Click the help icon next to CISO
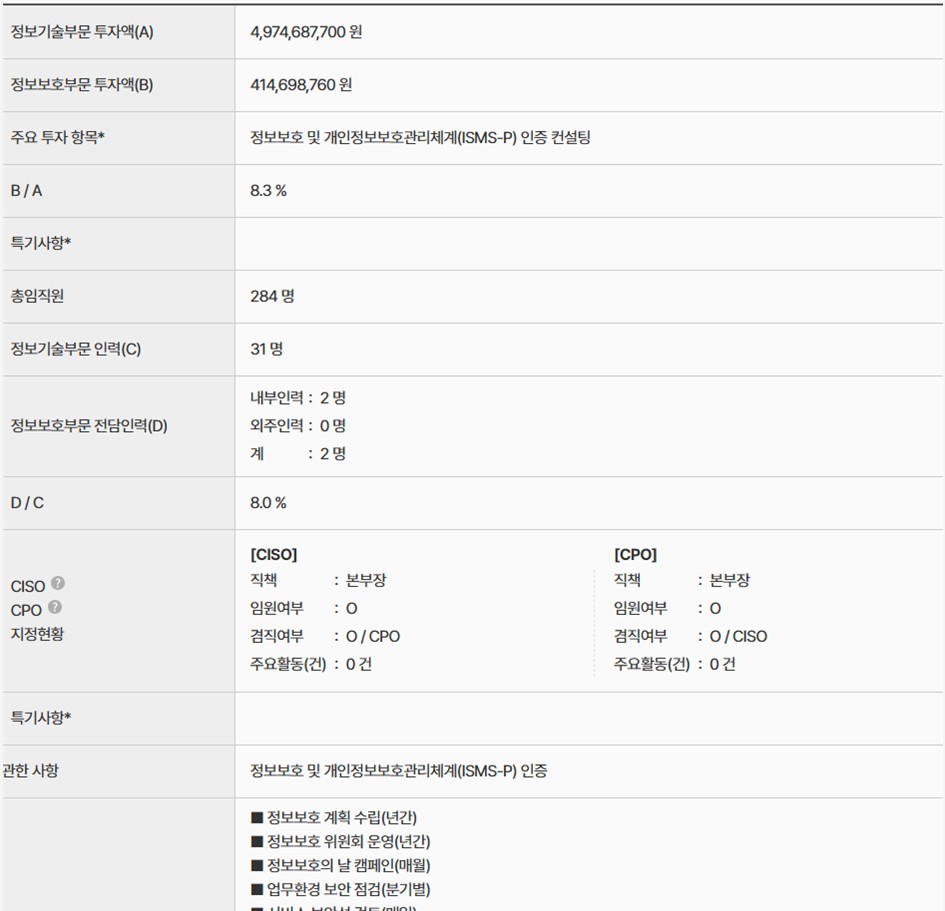This screenshot has height=911, width=945. point(58,584)
